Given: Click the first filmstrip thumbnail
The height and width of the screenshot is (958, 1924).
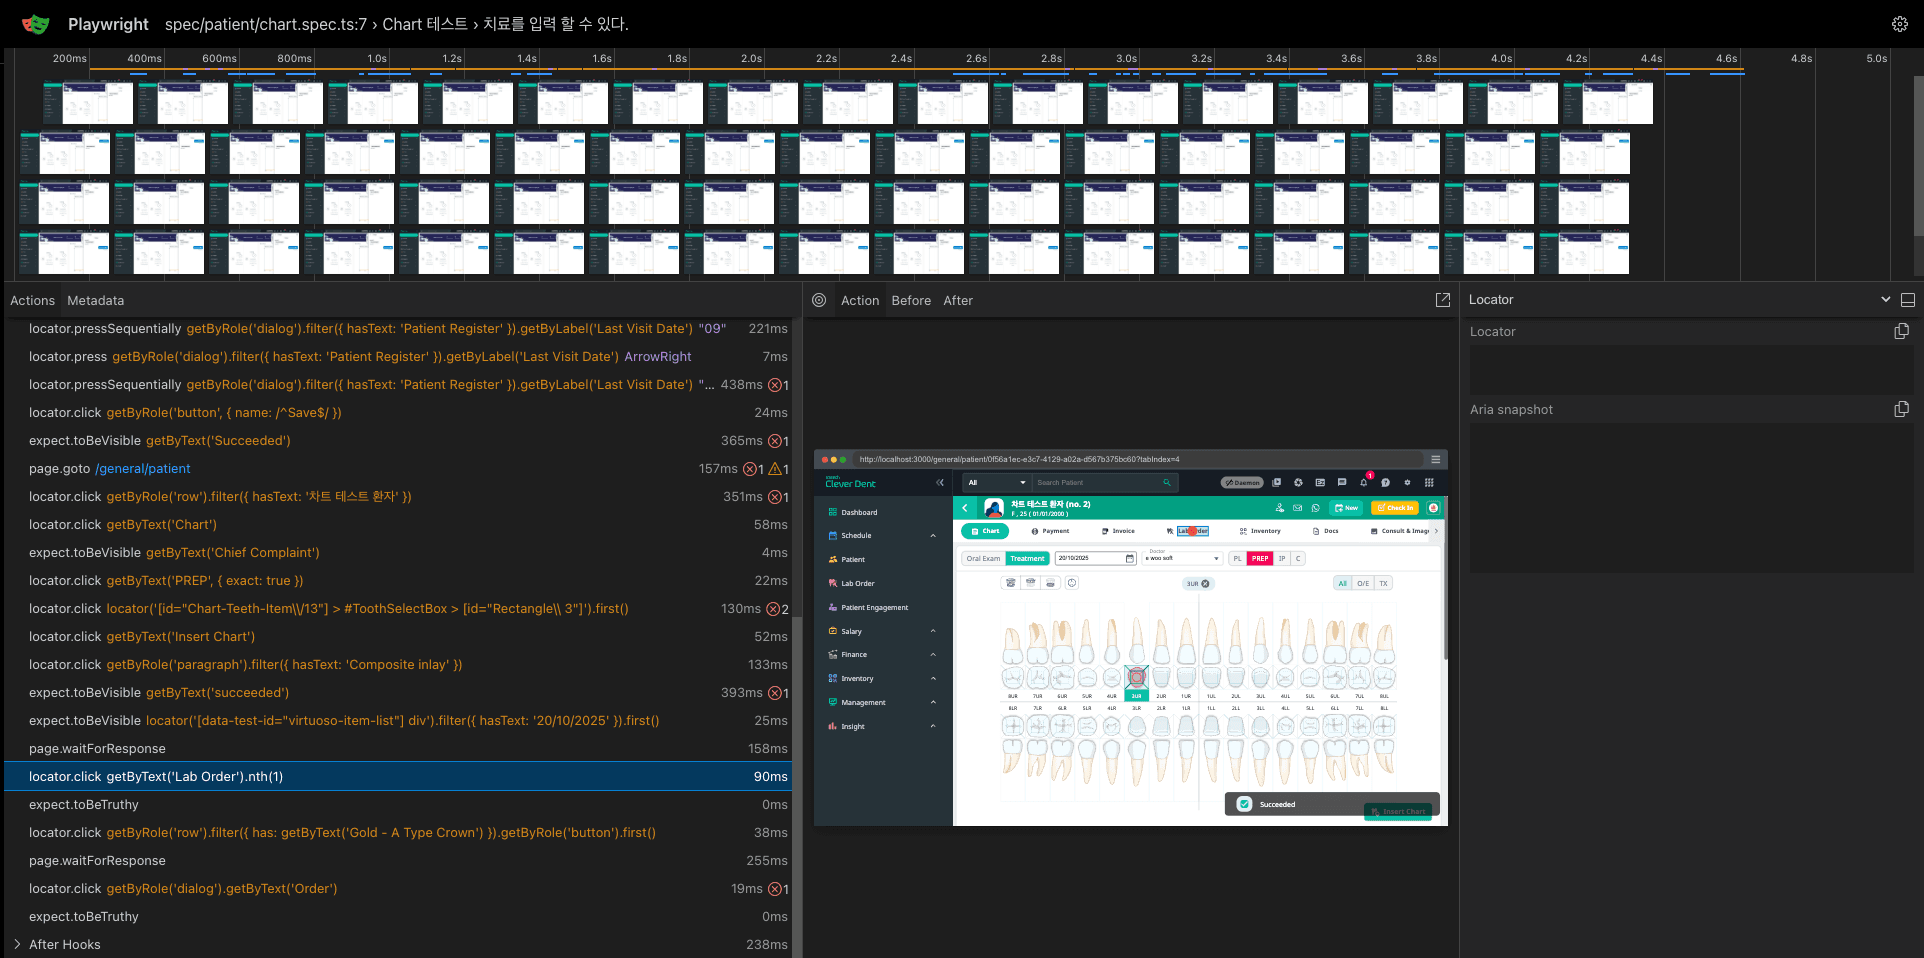Looking at the screenshot, I should coord(88,103).
